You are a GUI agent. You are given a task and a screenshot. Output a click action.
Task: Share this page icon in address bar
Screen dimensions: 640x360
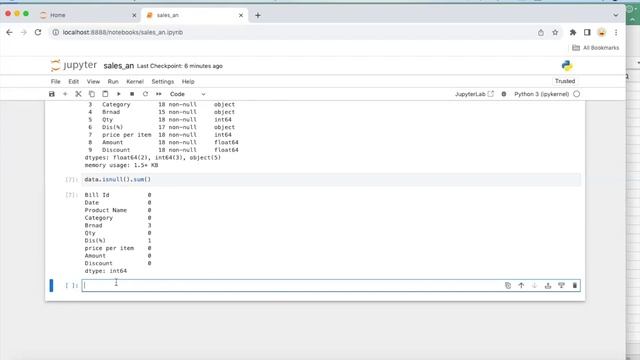(541, 32)
